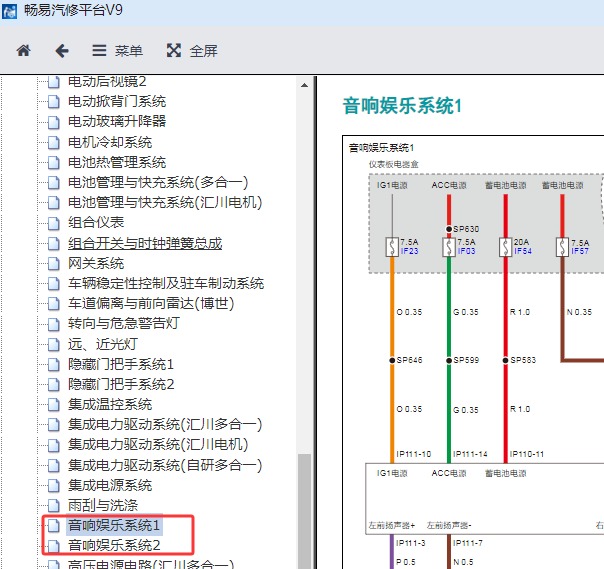604x569 pixels.
Task: Click document icon beside 集成温控系统
Action: pyautogui.click(x=54, y=405)
